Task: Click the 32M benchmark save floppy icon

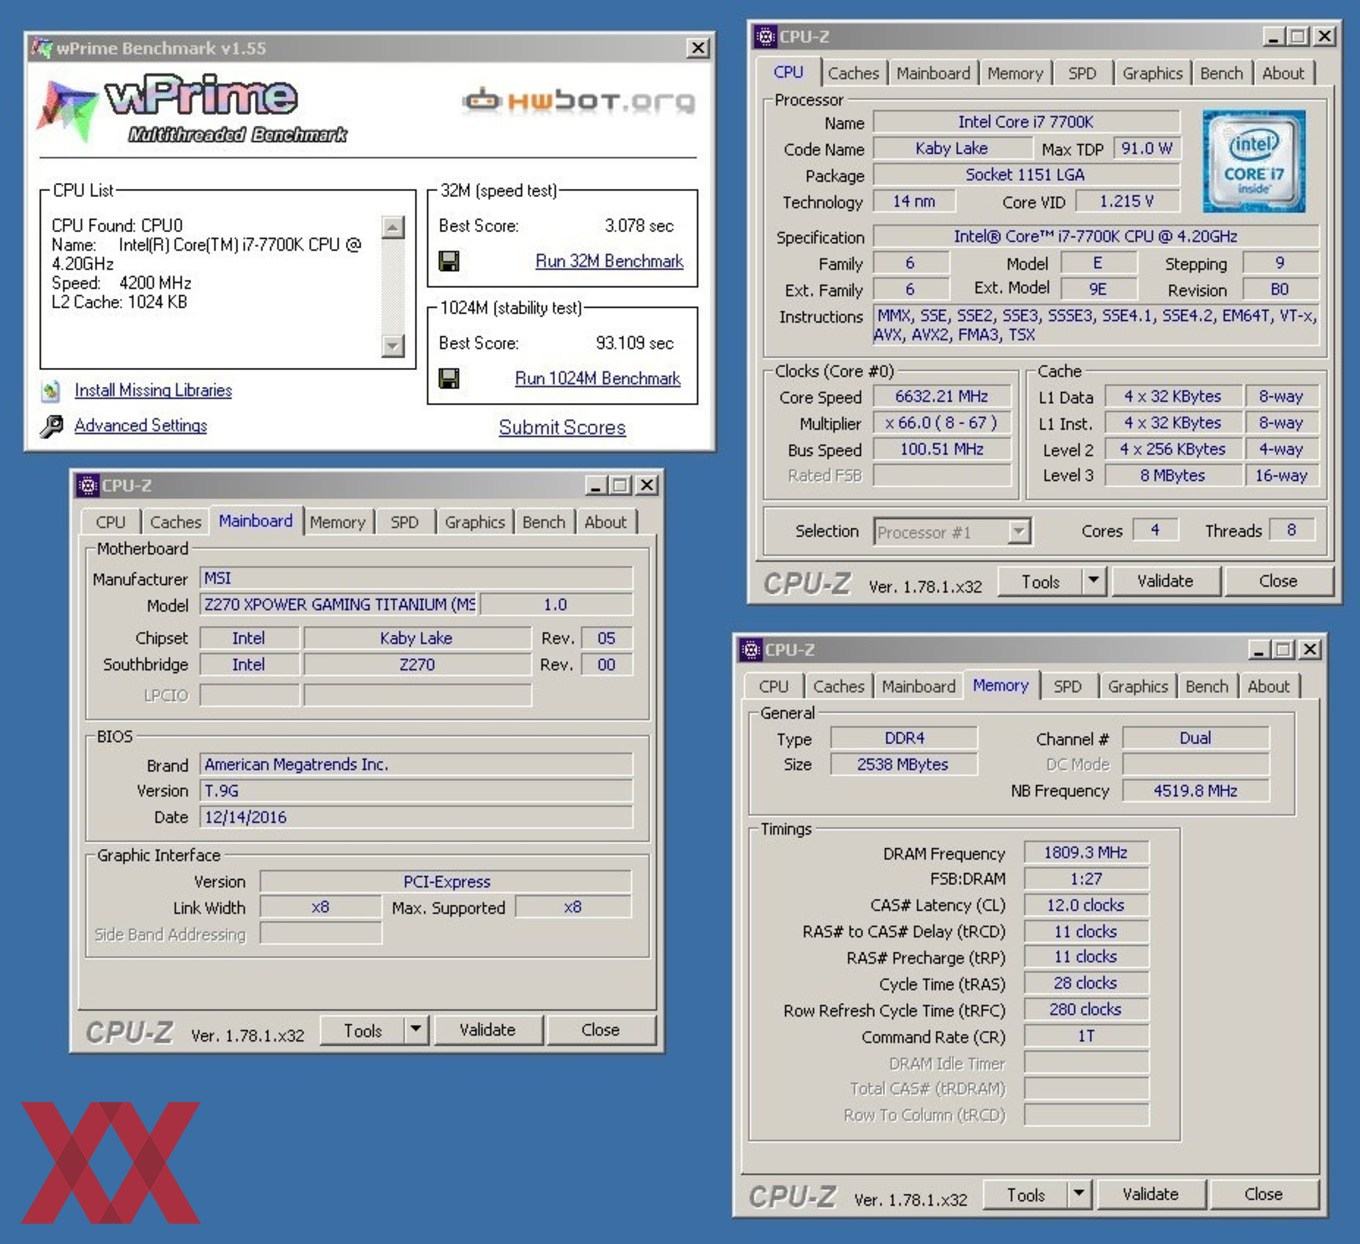Action: (x=449, y=262)
